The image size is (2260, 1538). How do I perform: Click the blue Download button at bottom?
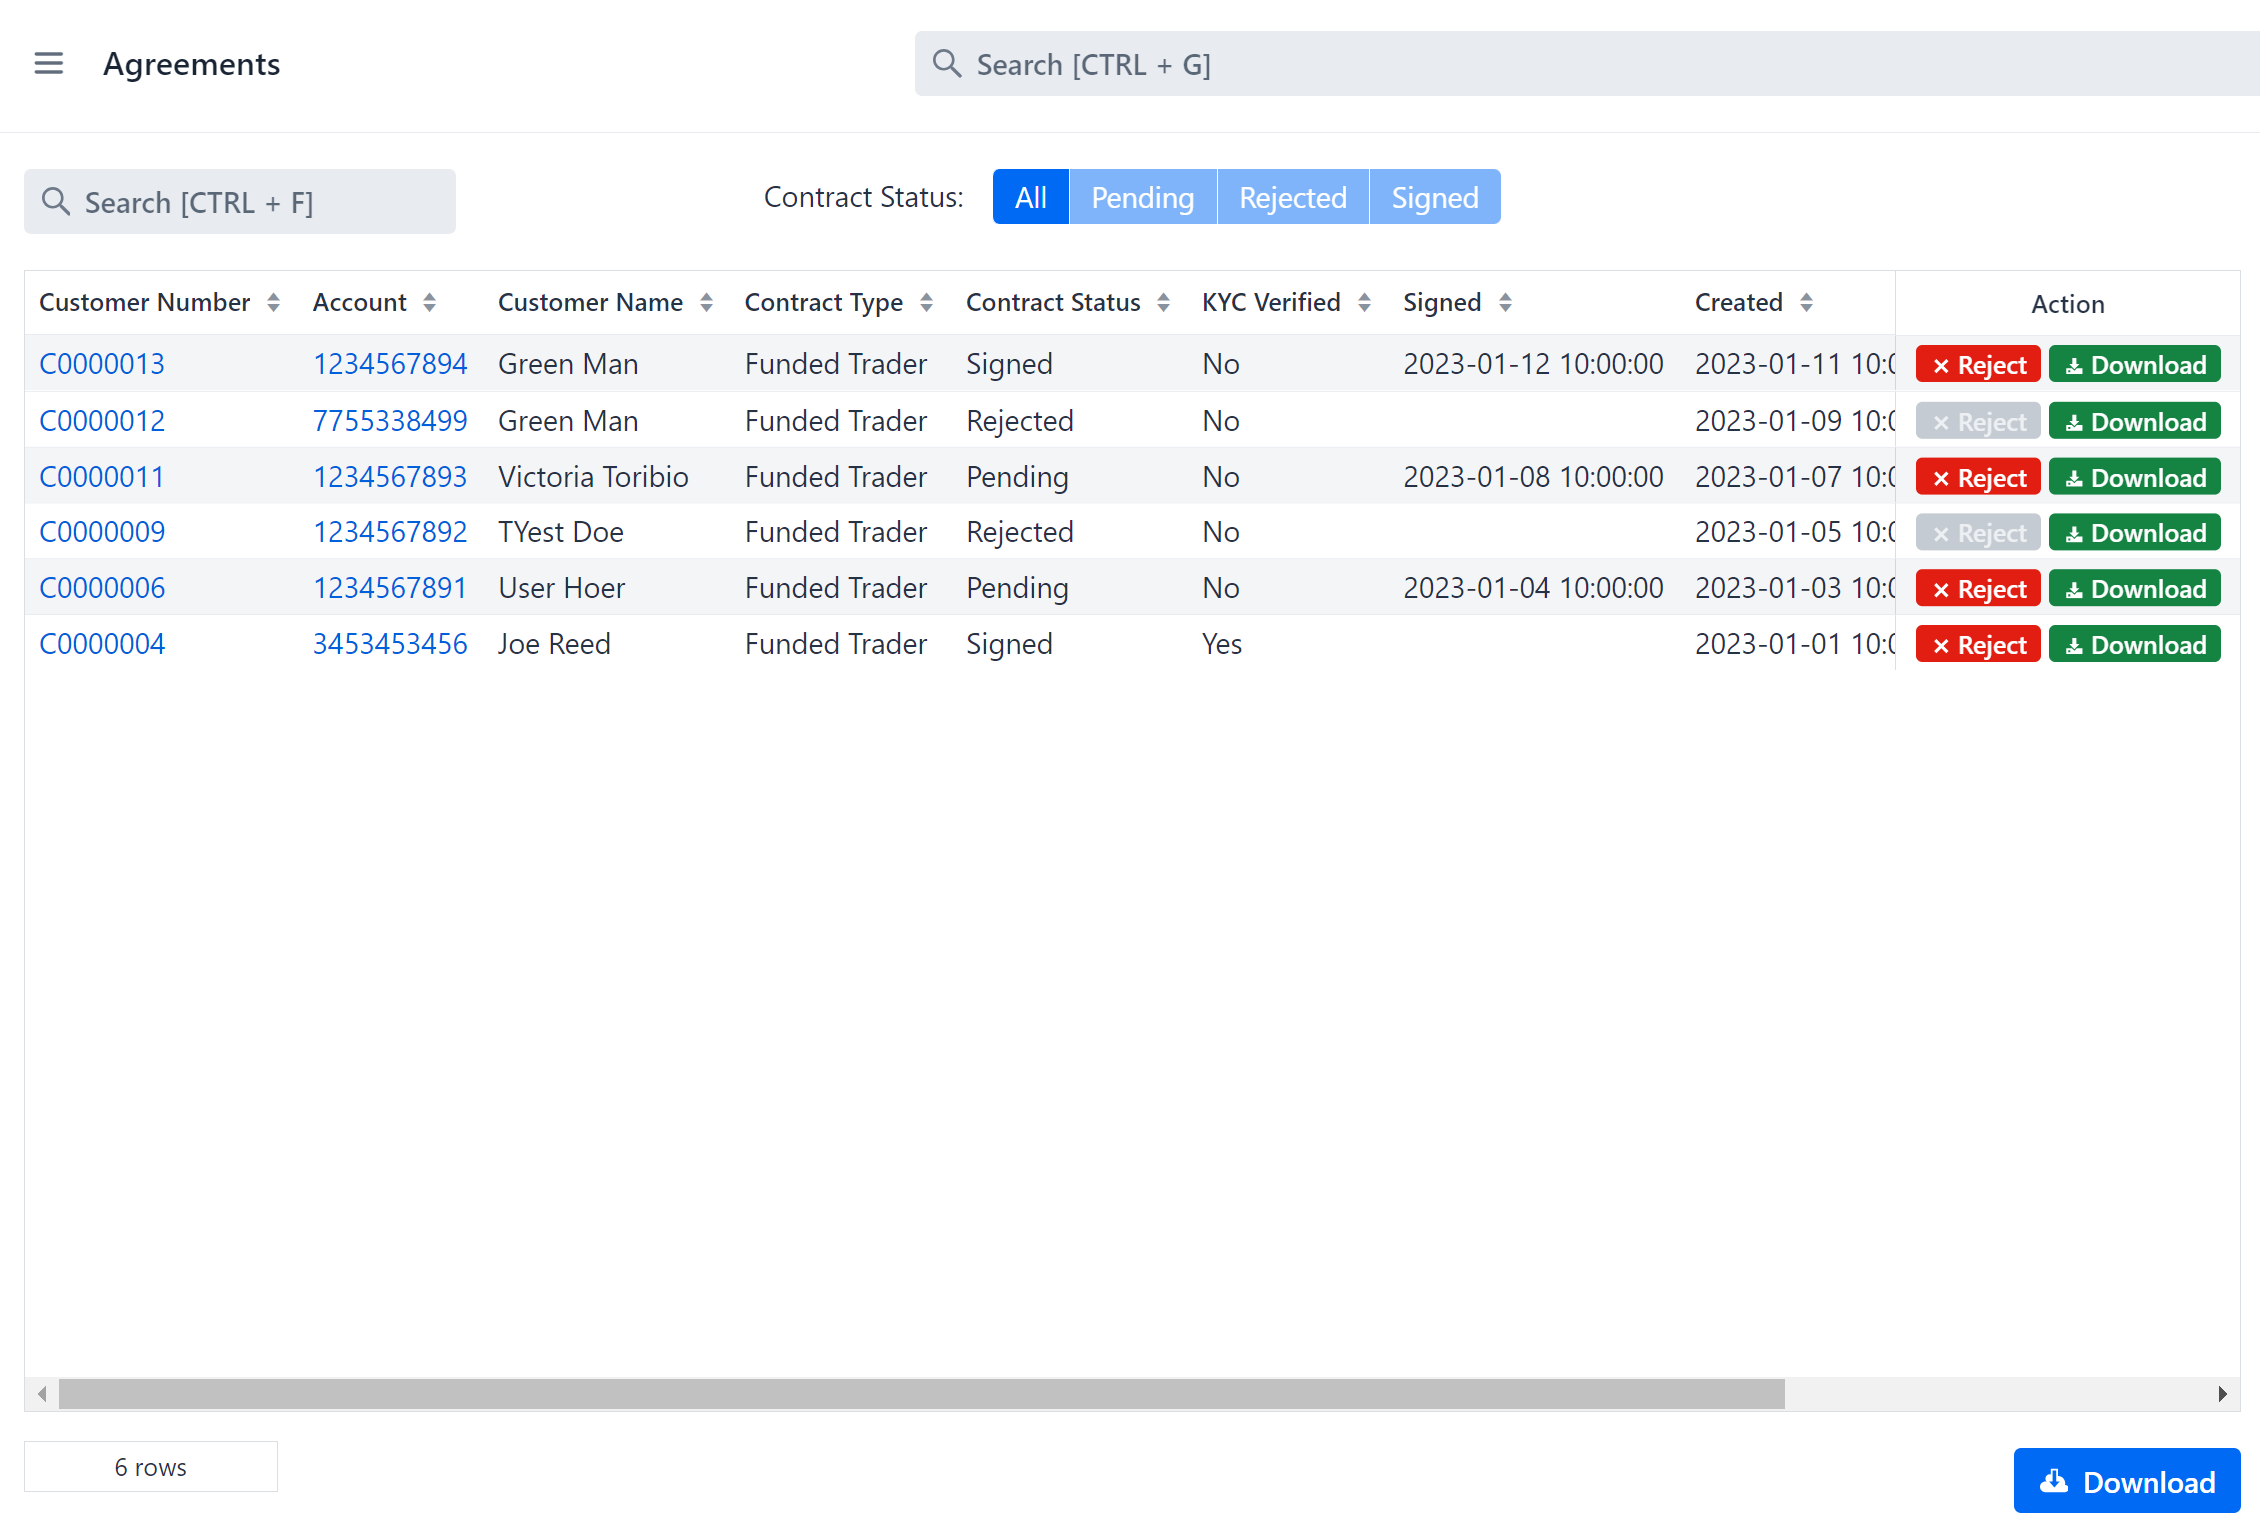click(x=2126, y=1481)
